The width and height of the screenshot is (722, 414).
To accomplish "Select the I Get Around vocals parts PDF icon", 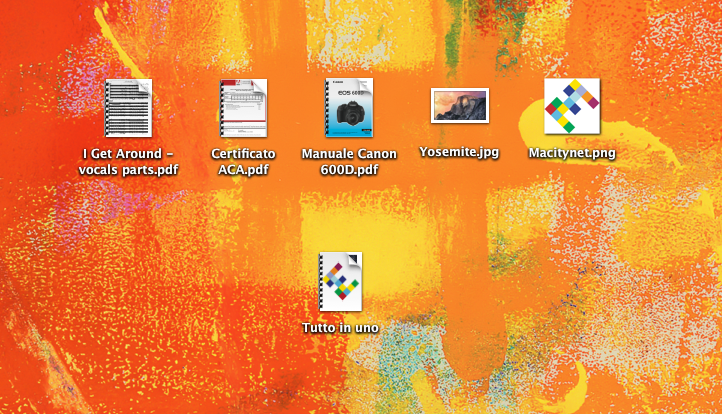I will point(128,108).
